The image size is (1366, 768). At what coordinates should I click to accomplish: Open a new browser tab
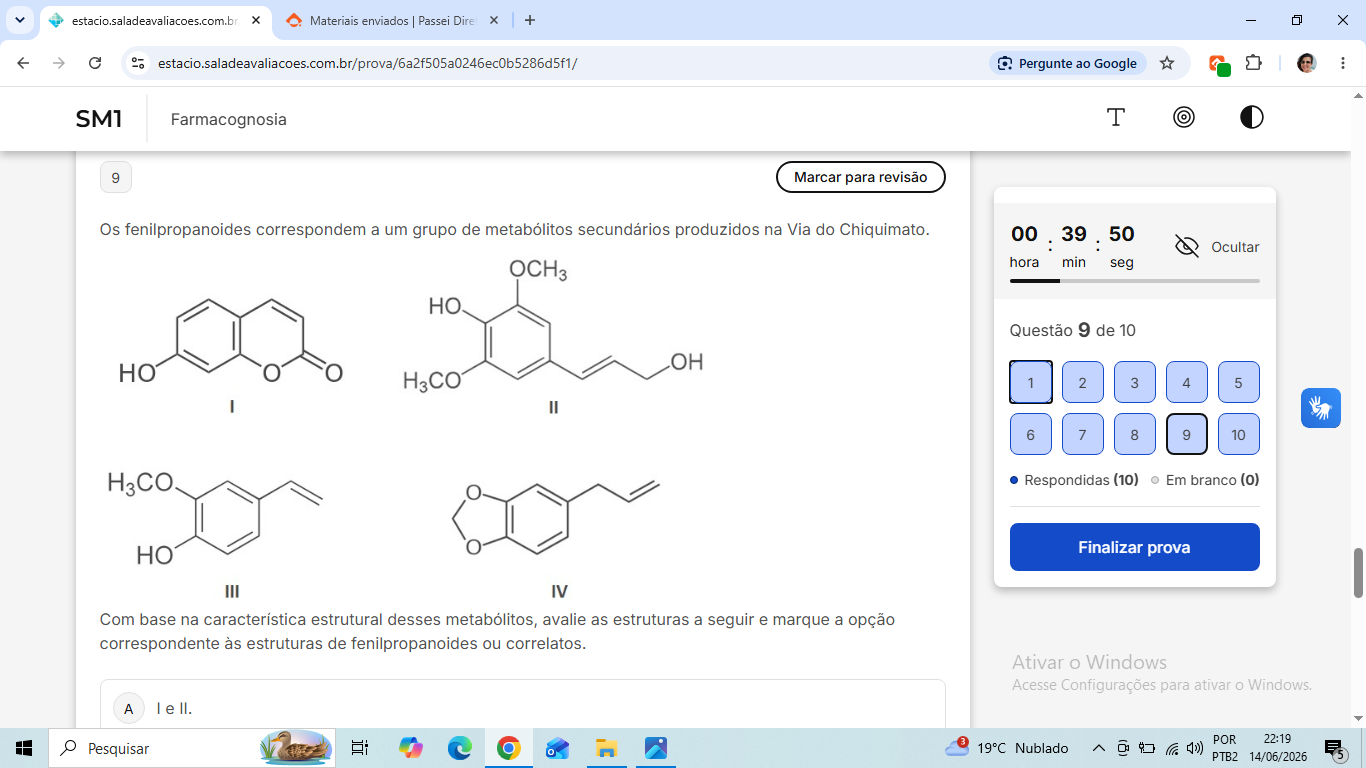(x=530, y=20)
